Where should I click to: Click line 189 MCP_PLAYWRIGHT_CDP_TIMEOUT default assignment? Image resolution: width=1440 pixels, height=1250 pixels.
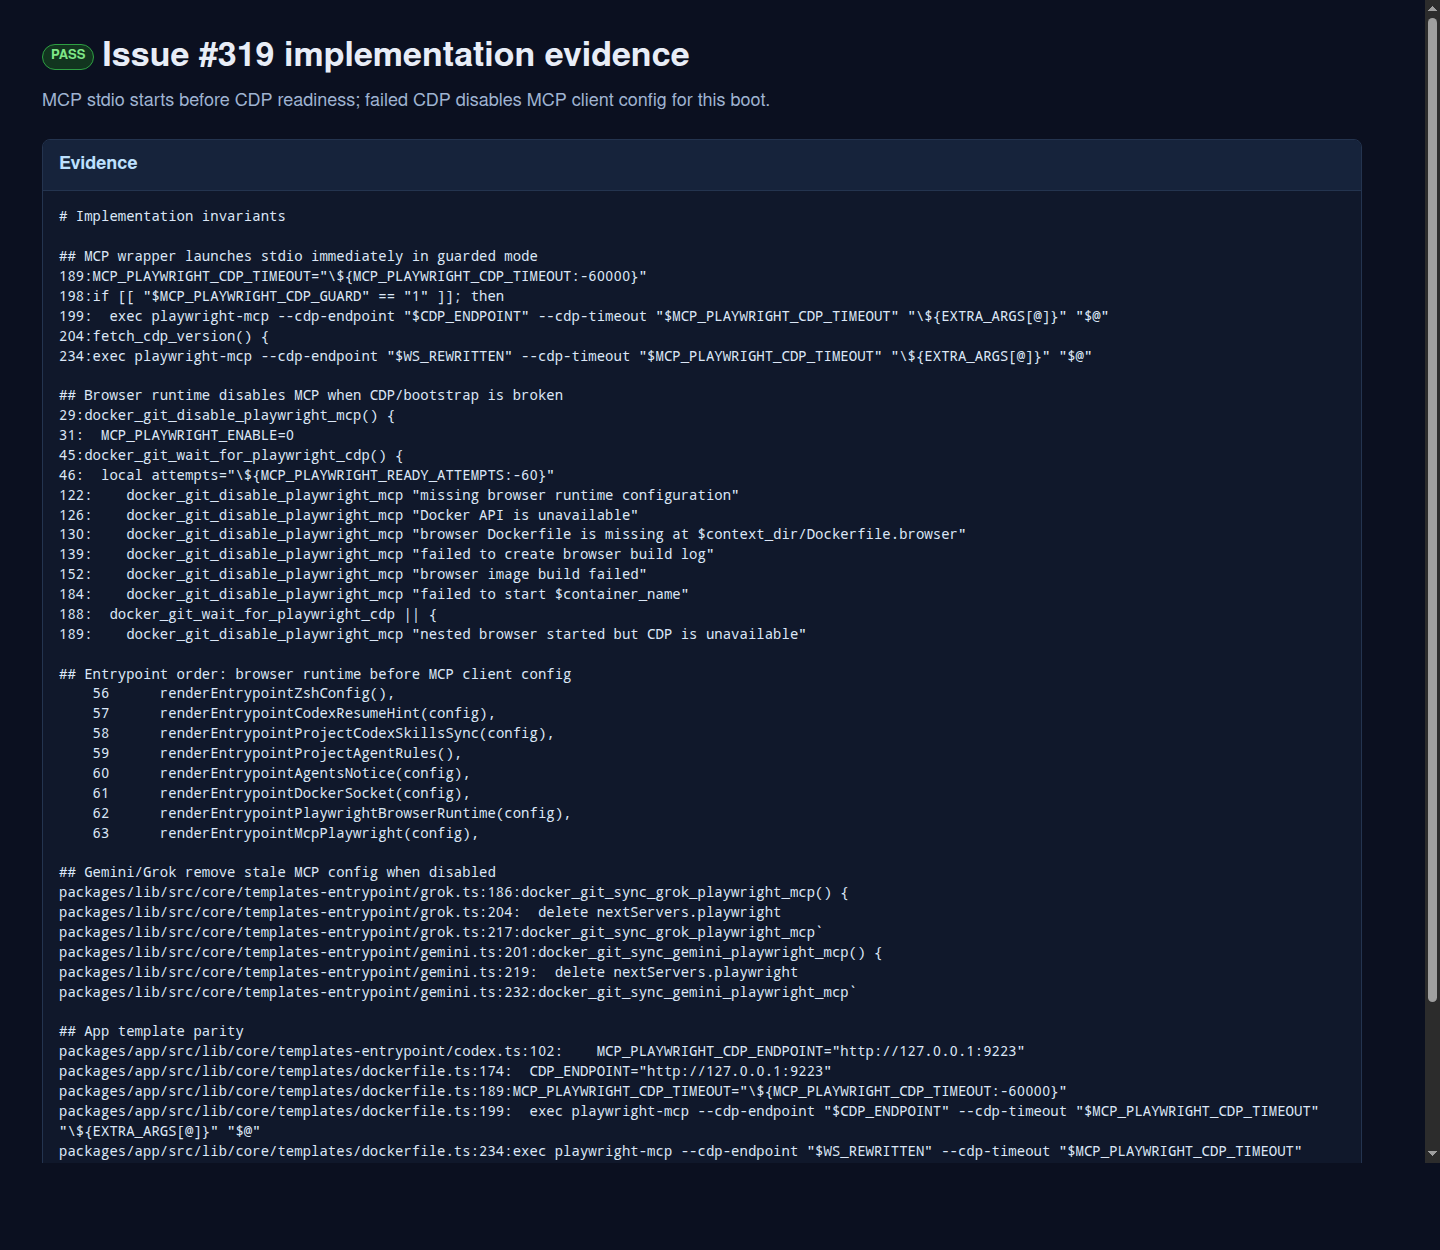tap(353, 277)
